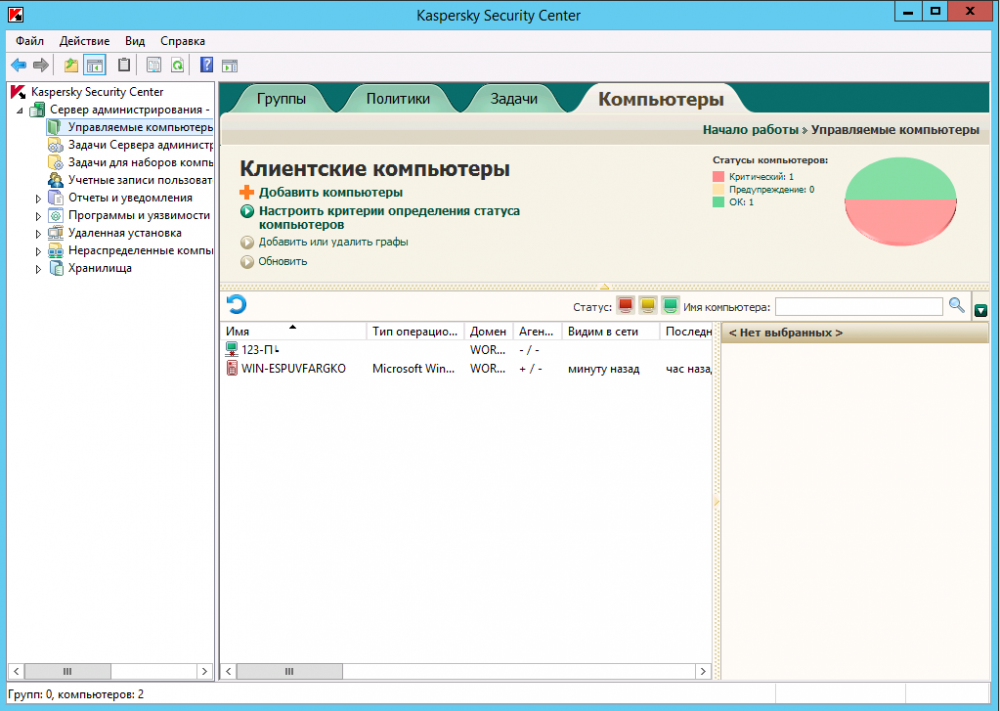Click the WIN-ESPUVFARGKO computer icon
The height and width of the screenshot is (711, 1000).
pyautogui.click(x=232, y=368)
